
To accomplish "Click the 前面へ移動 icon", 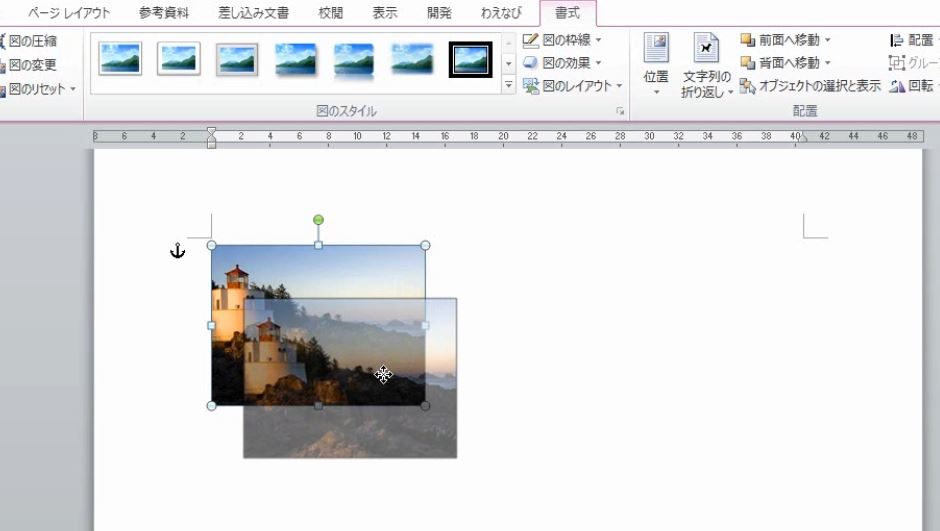I will [x=748, y=40].
